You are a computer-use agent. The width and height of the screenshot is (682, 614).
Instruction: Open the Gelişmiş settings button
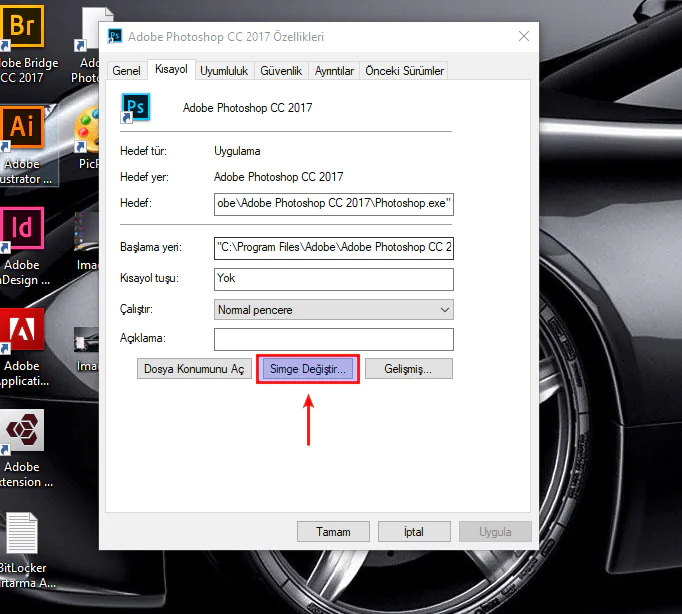408,369
